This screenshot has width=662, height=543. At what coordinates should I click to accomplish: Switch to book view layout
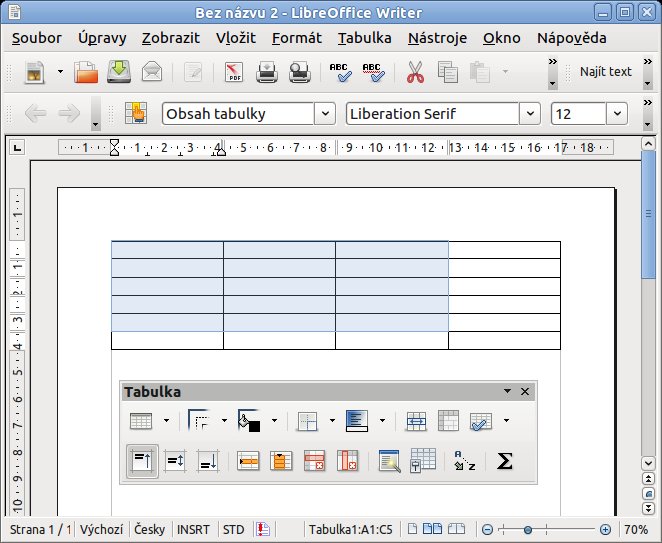[x=456, y=529]
